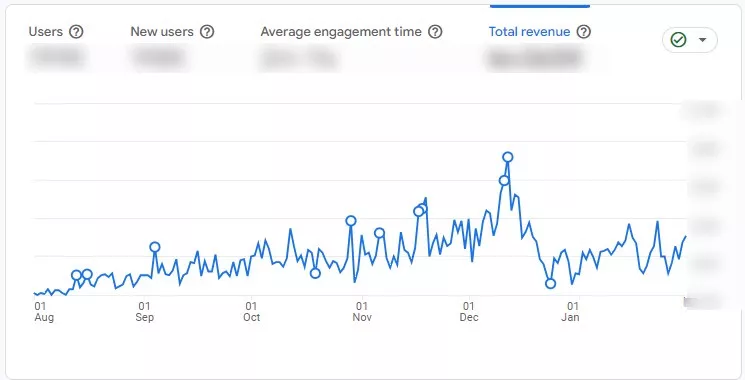Click the '01 Jan' axis label
Screen dimensions: 745x380
coord(570,312)
